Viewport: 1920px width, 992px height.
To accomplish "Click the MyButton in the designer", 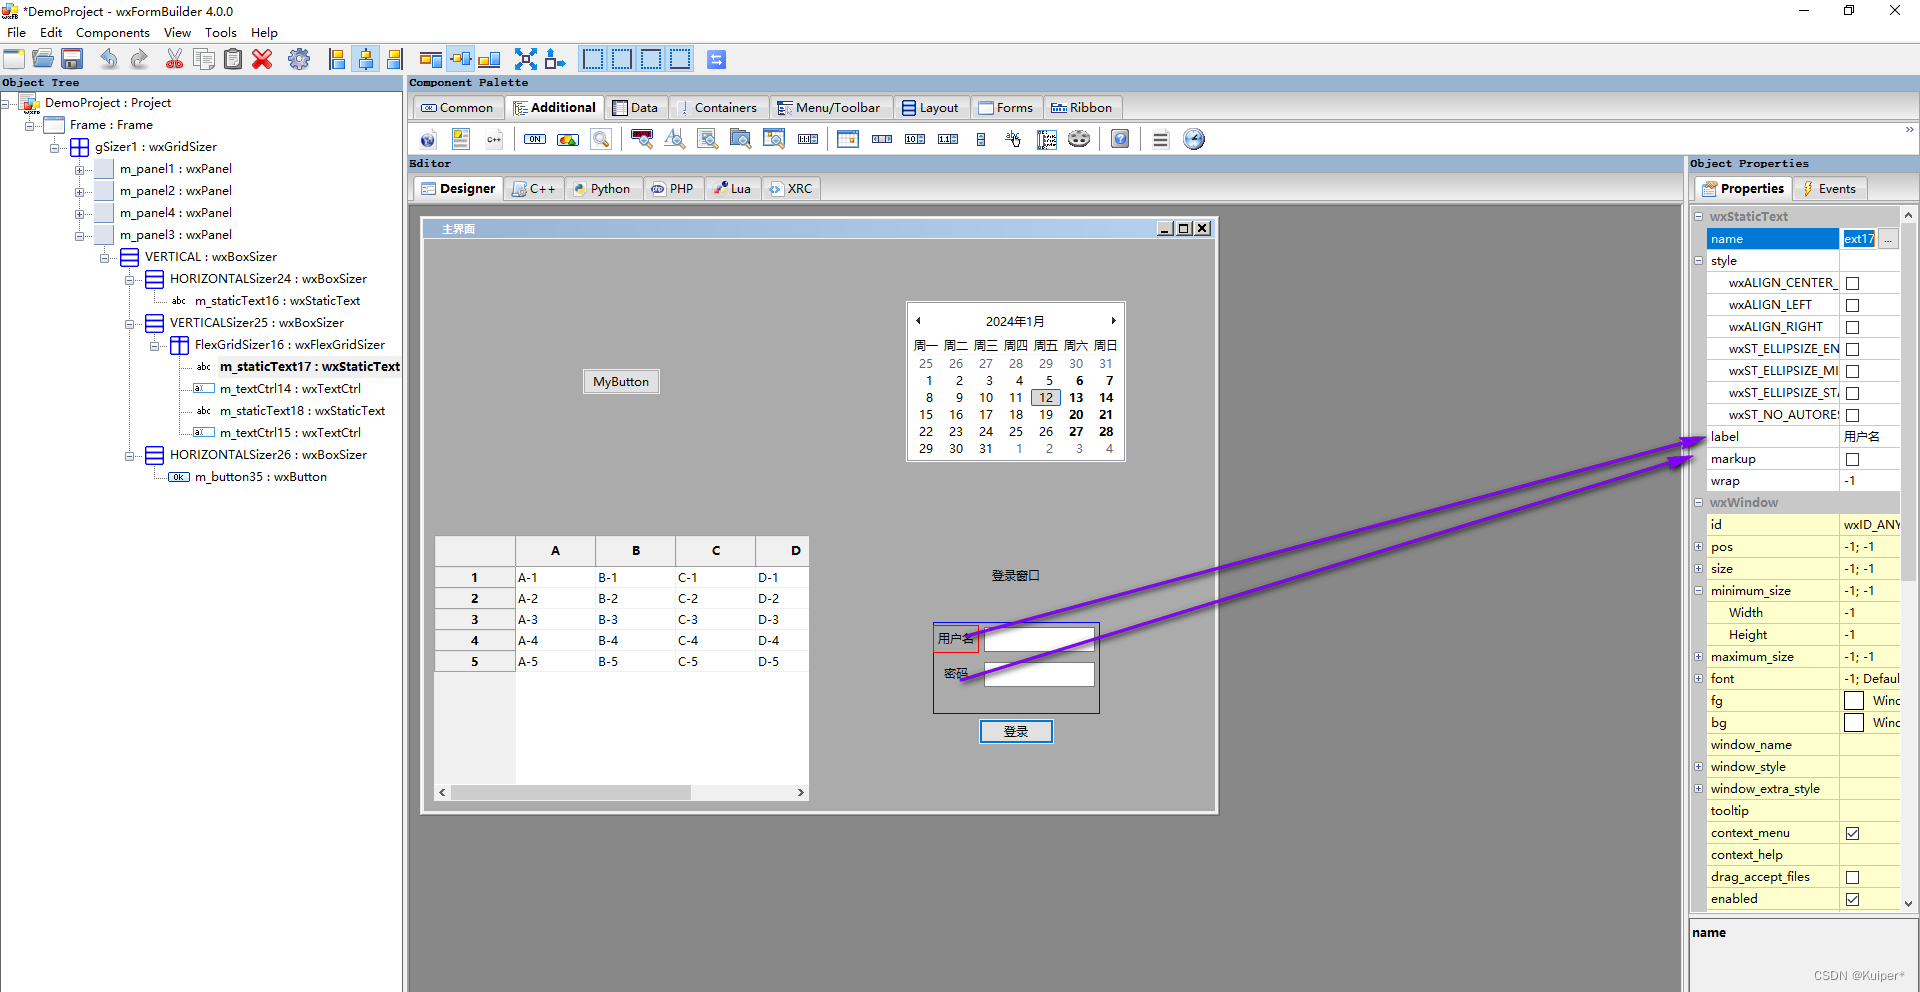I will pyautogui.click(x=620, y=381).
